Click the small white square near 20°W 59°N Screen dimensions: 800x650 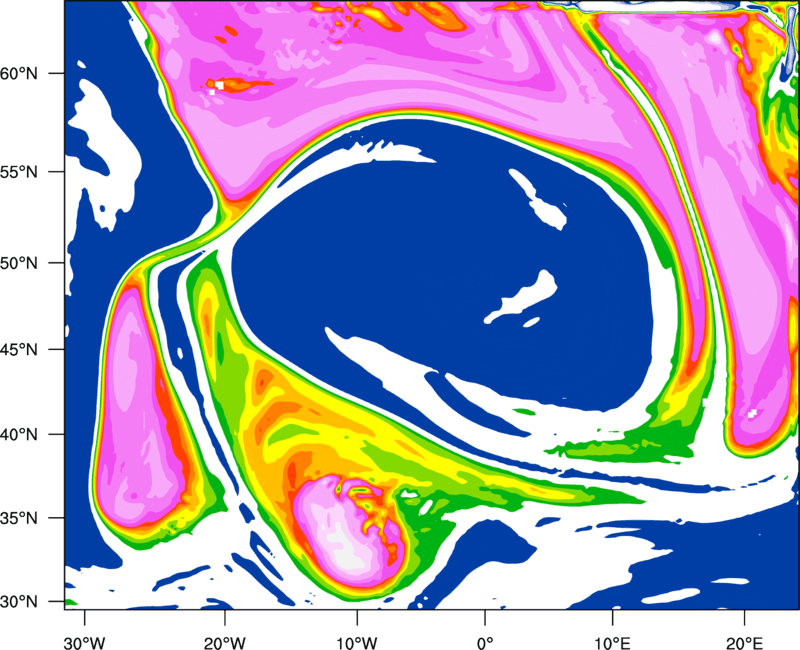[219, 85]
